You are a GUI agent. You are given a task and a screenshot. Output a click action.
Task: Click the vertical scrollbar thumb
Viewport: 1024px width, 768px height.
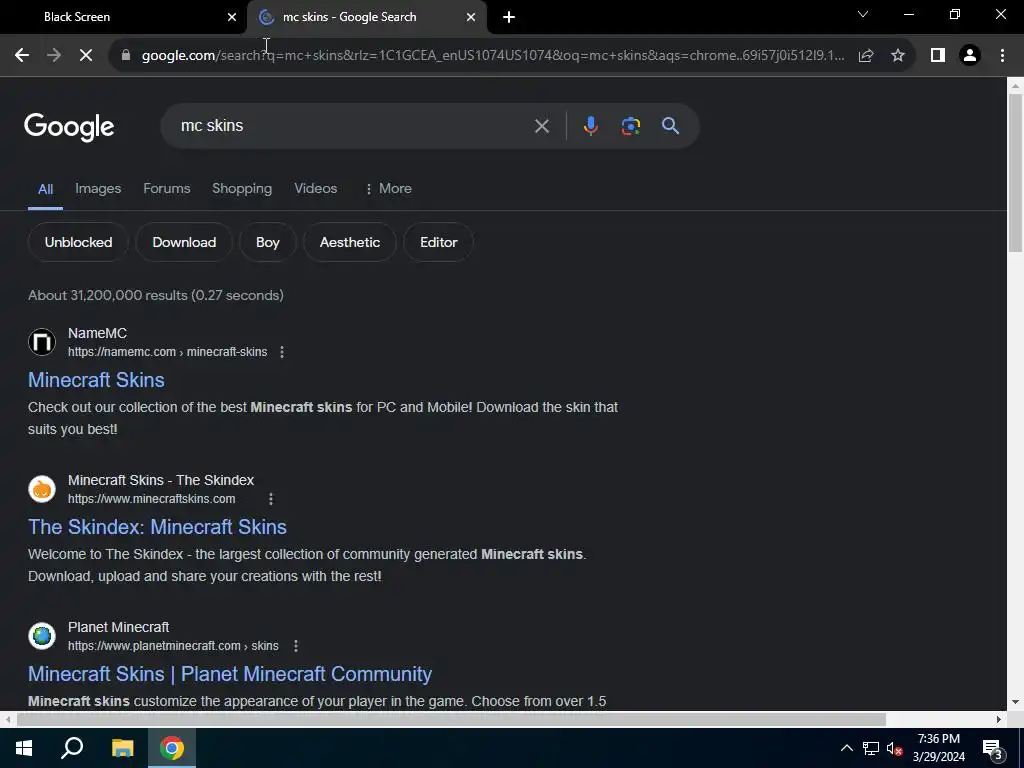coord(1015,173)
